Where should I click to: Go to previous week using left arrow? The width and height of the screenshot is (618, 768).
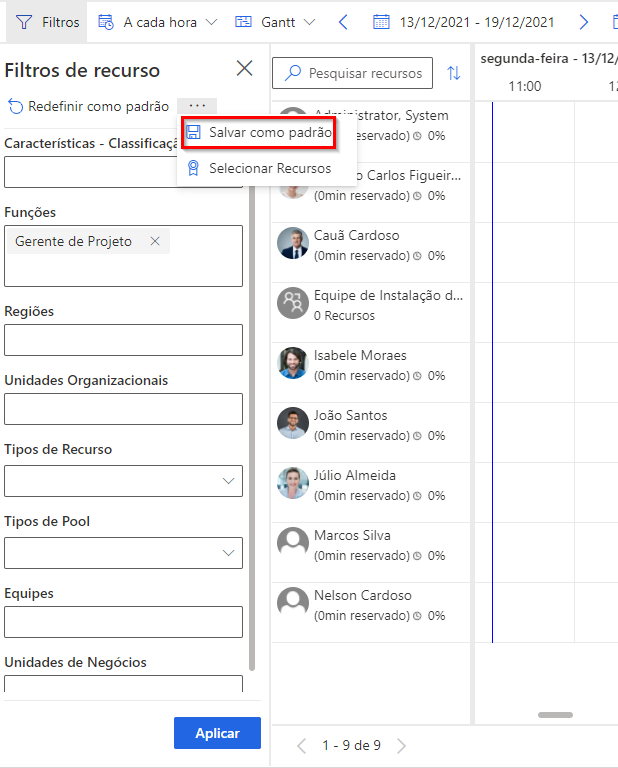(343, 22)
